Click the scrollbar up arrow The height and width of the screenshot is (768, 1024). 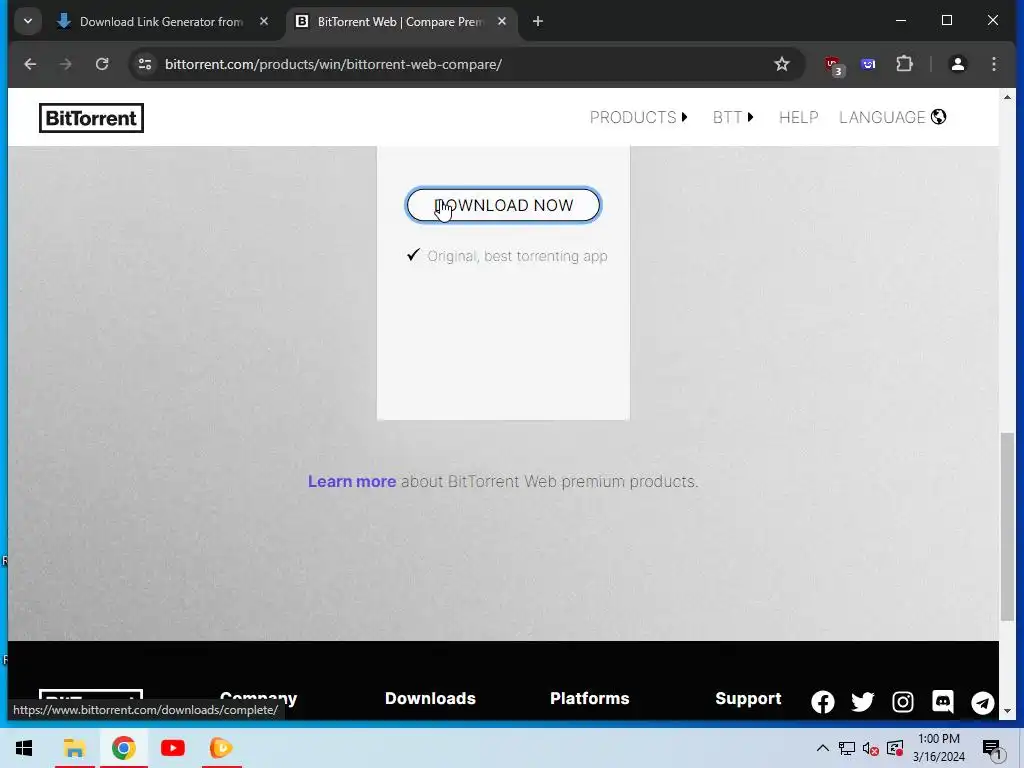(x=1007, y=97)
